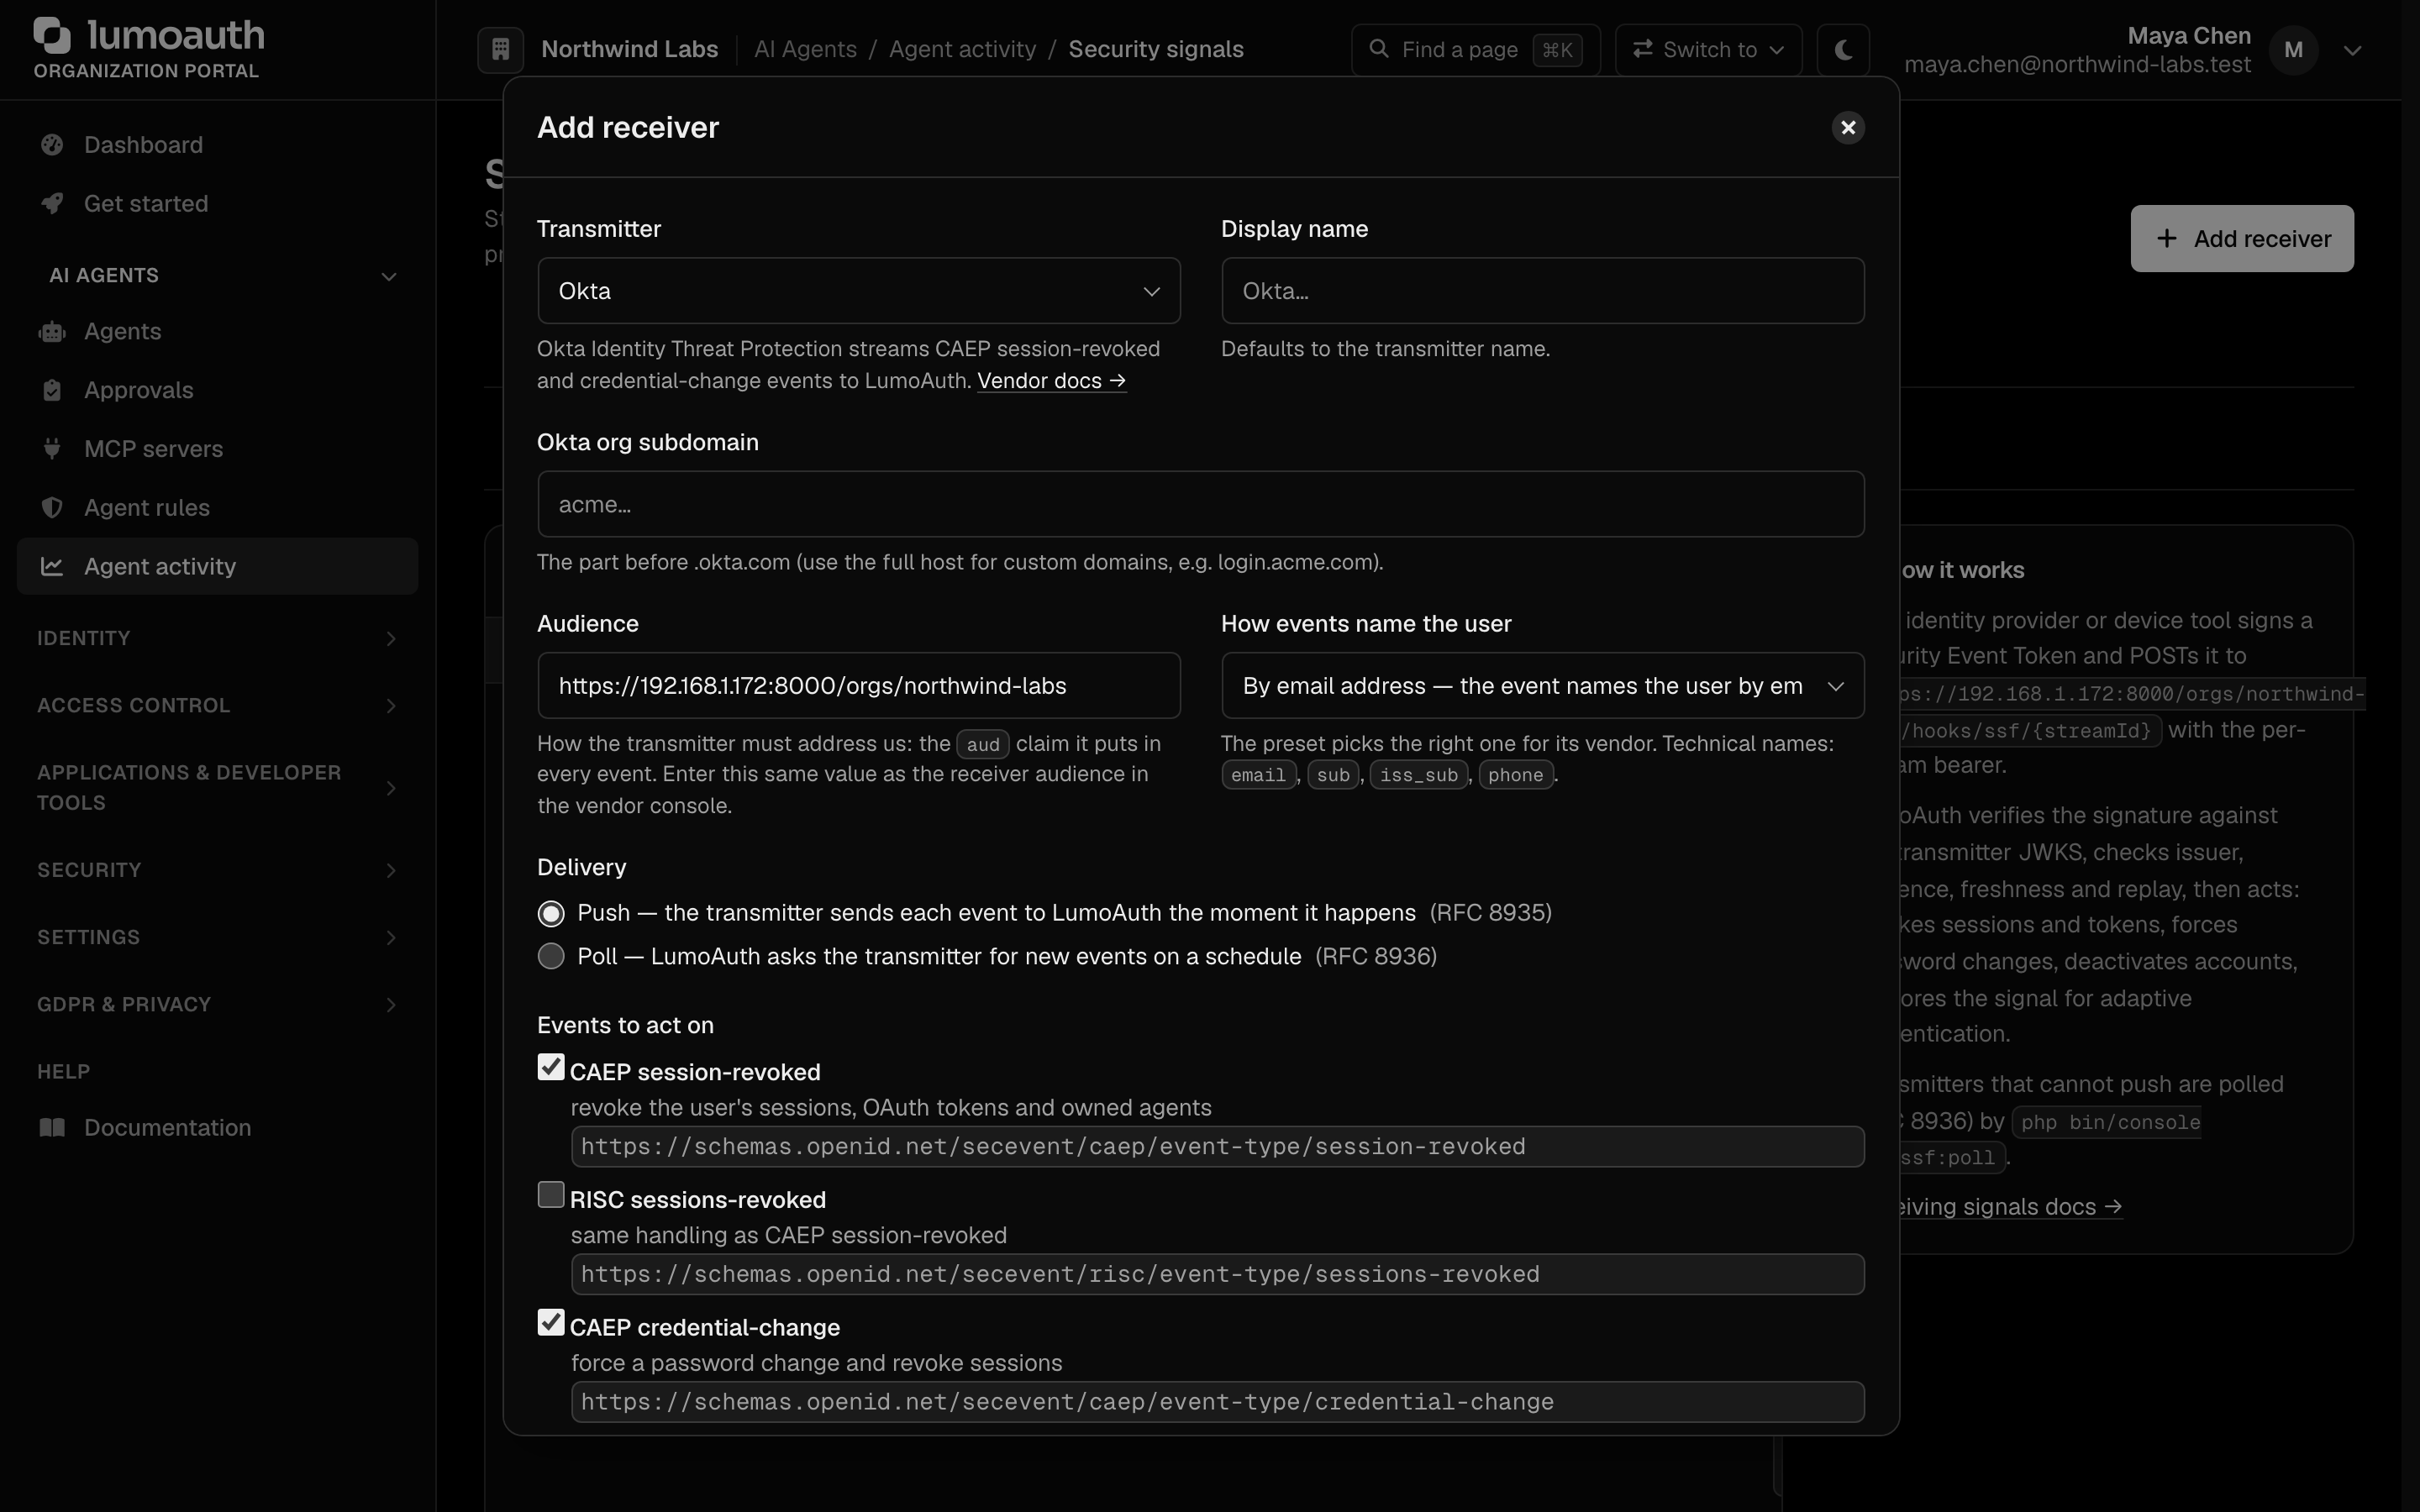Screen dimensions: 2420x1512
Task: Click the Display name input field
Action: click(1543, 291)
